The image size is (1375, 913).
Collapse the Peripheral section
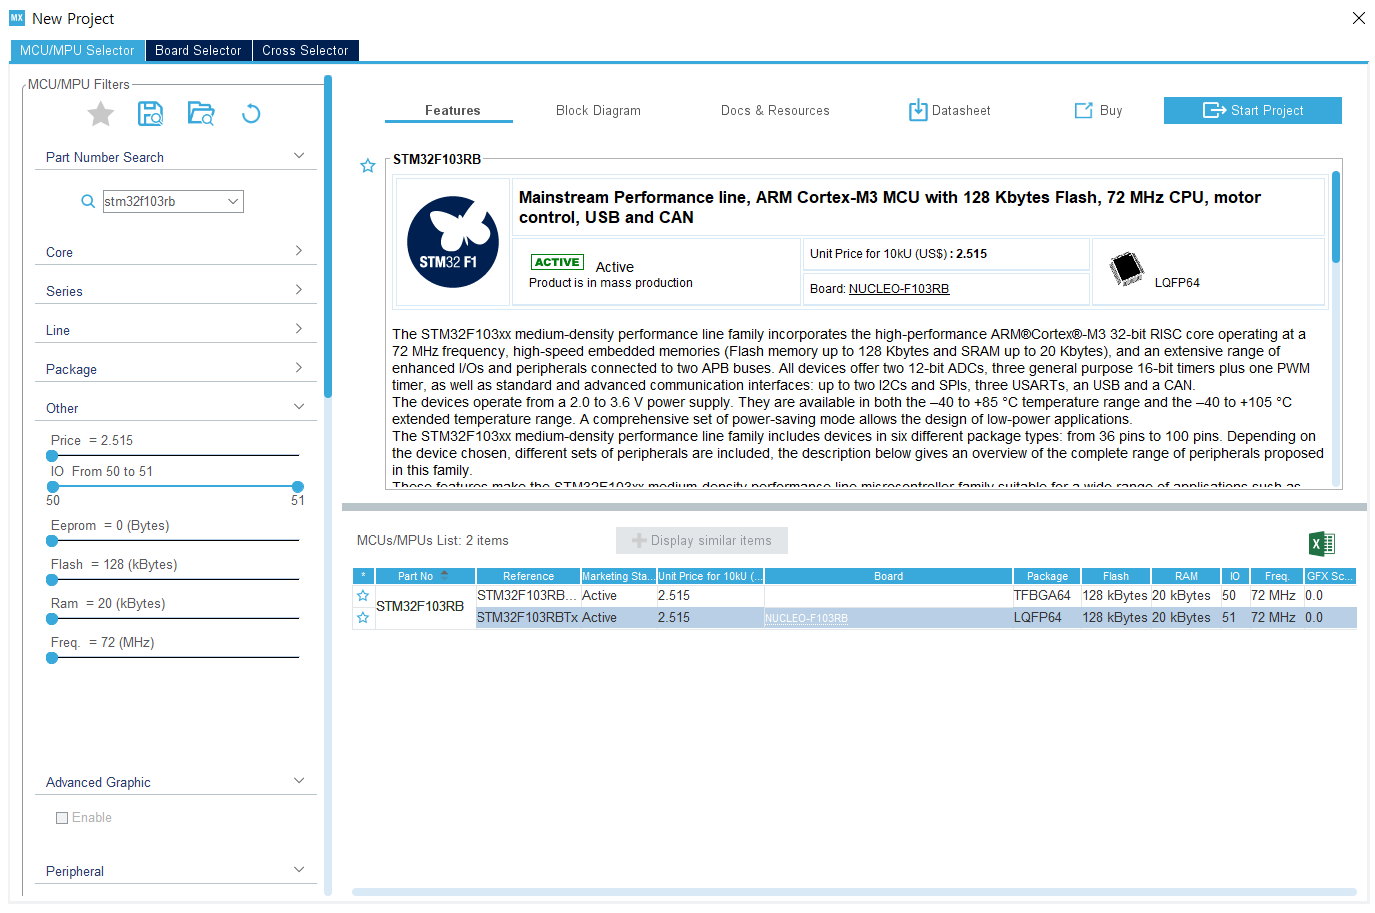[x=299, y=869]
